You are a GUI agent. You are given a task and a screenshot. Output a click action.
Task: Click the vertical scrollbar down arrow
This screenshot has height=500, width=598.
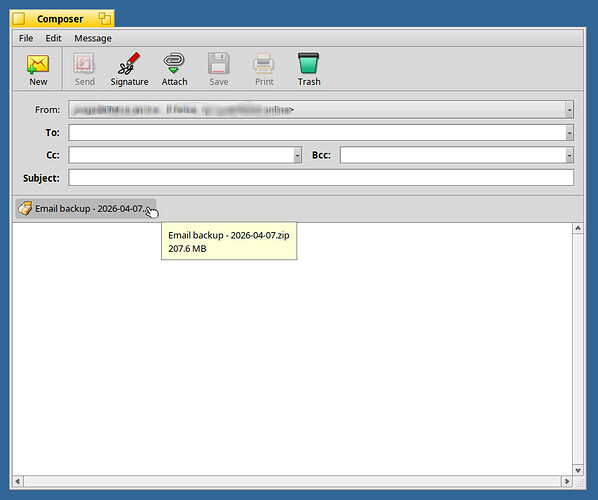pos(578,470)
